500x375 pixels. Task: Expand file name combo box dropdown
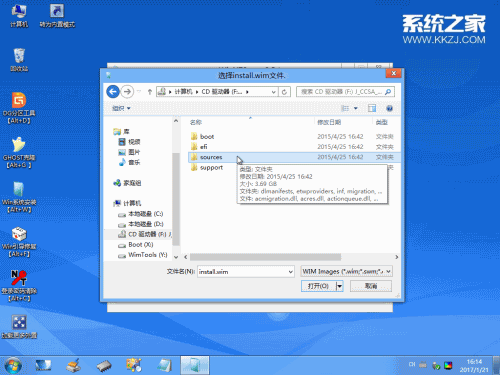[x=290, y=272]
